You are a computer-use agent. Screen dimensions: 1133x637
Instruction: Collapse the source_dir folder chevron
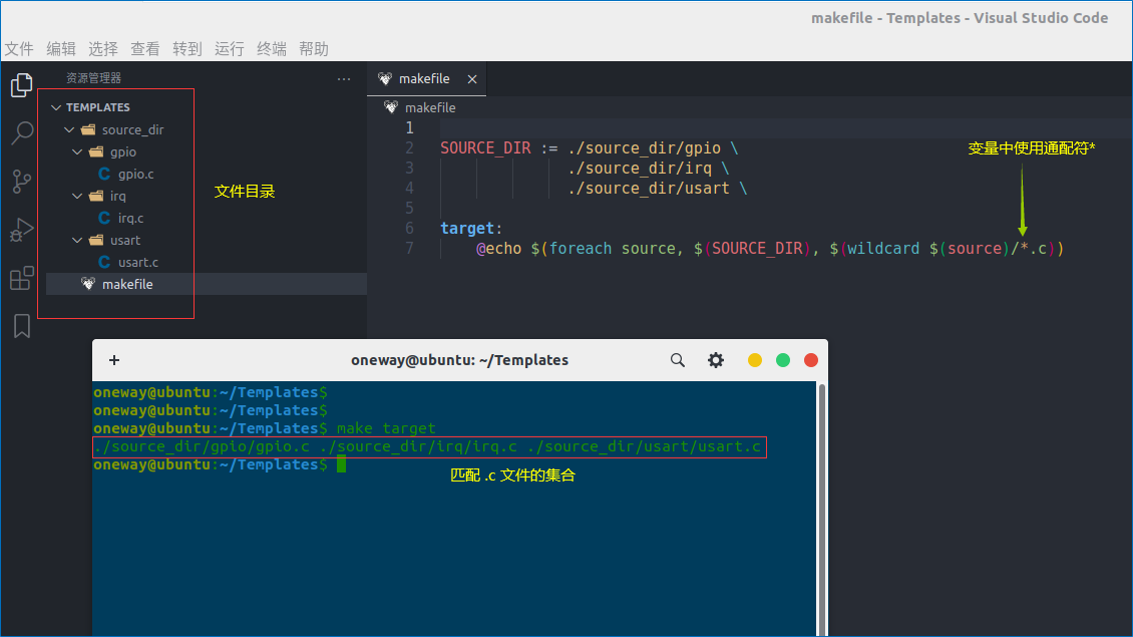pos(69,129)
